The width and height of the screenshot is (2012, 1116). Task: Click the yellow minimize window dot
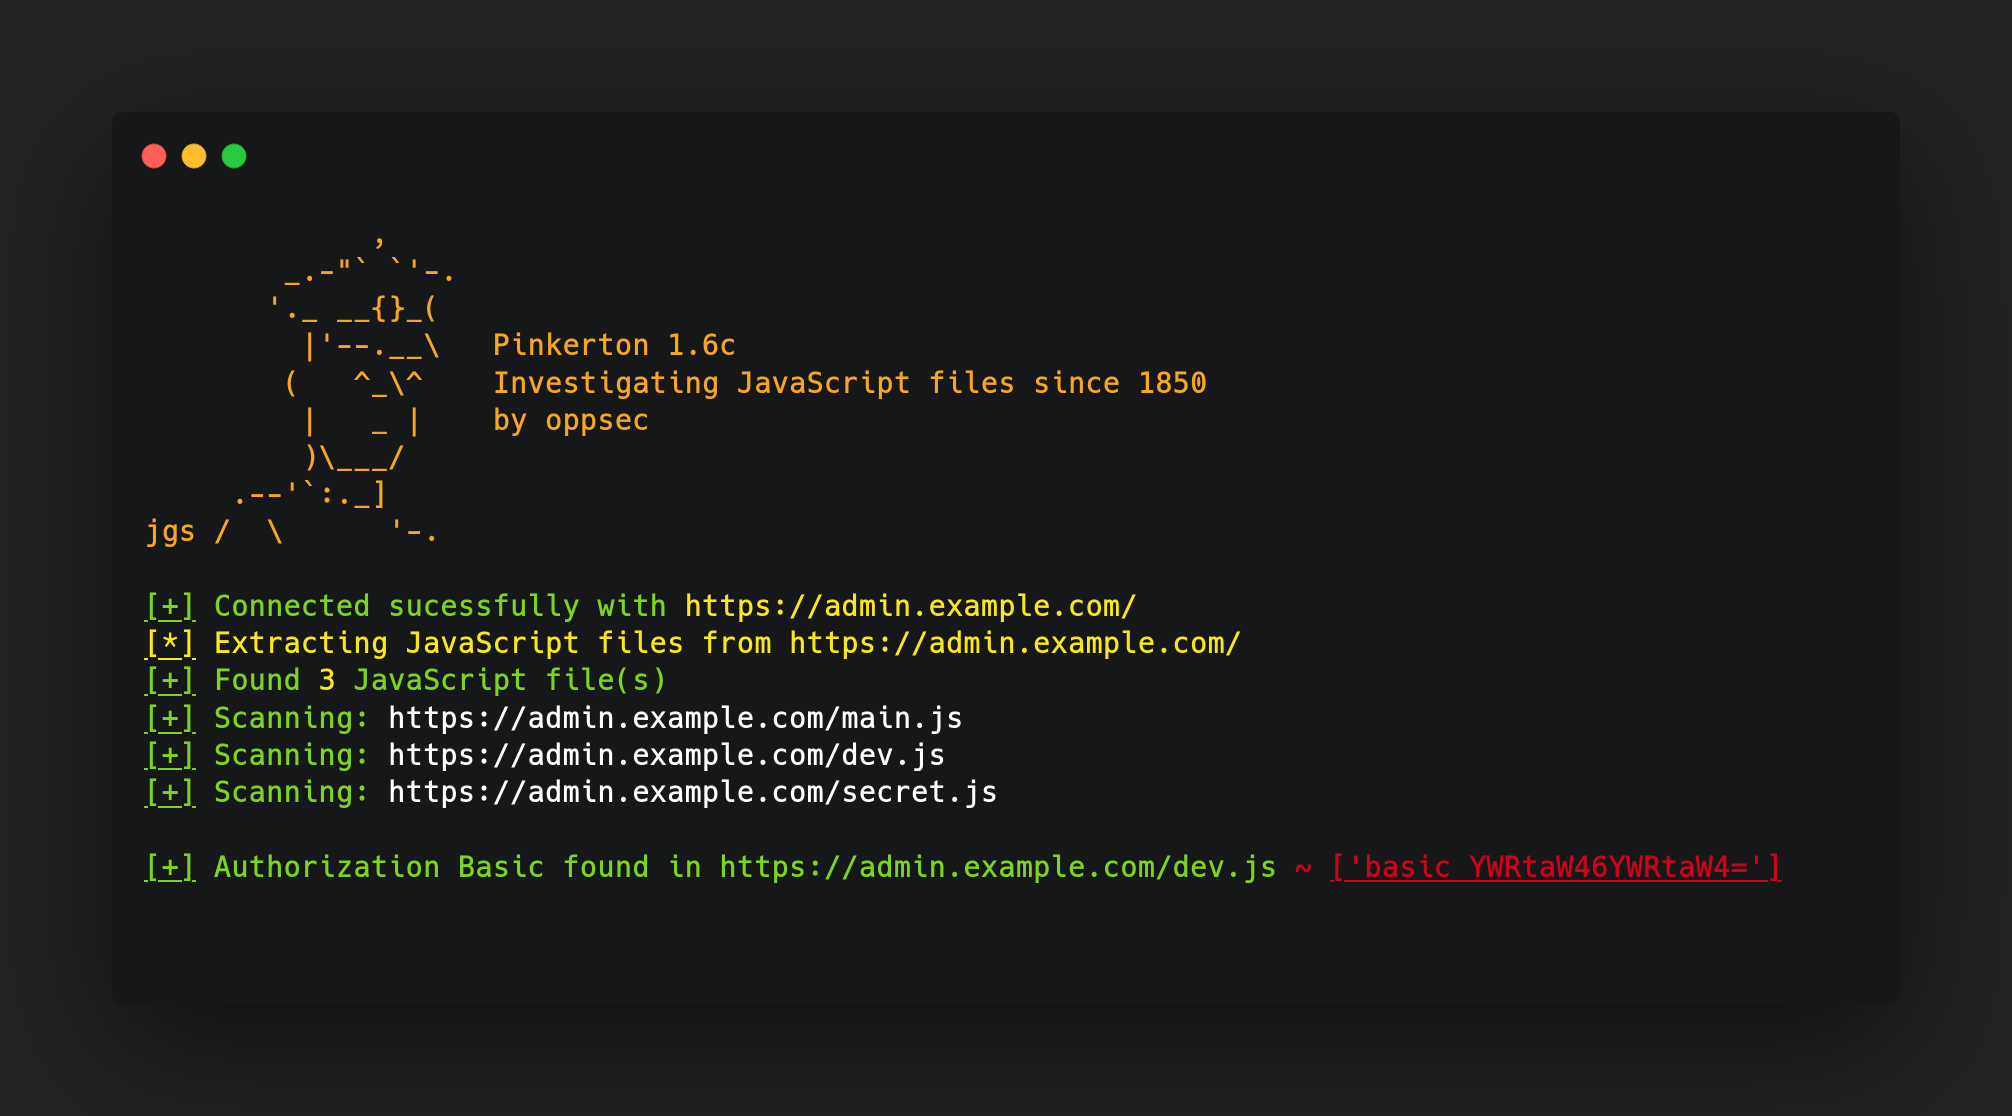click(194, 156)
